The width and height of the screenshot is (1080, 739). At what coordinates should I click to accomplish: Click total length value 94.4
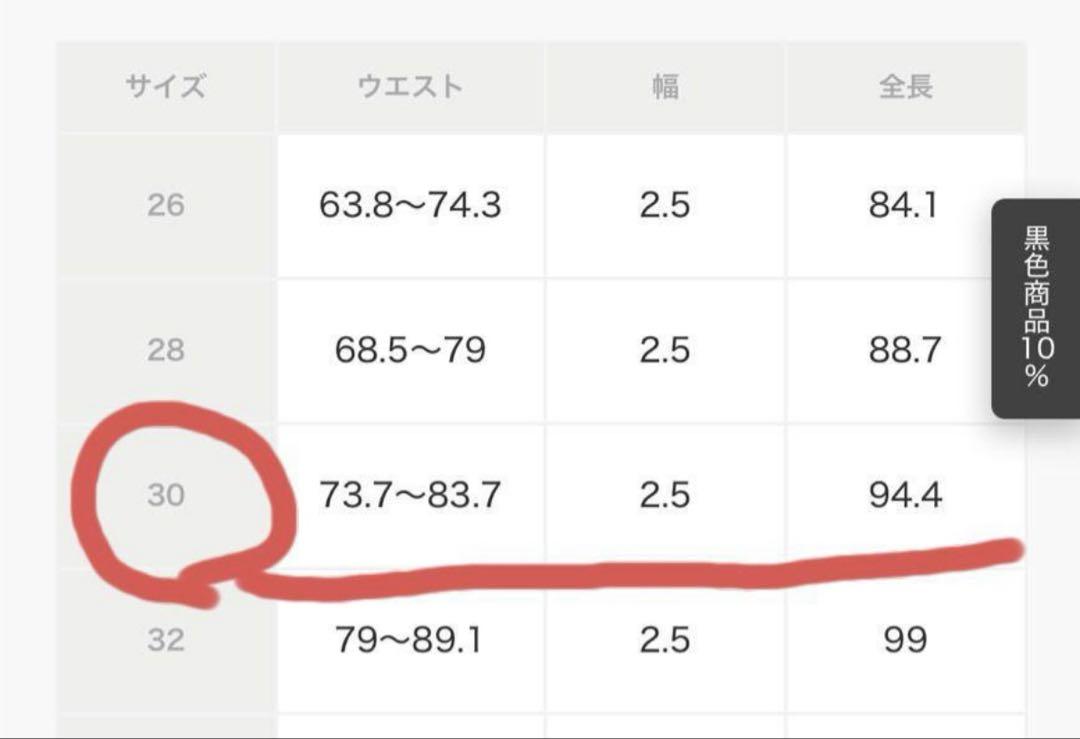[x=905, y=495]
